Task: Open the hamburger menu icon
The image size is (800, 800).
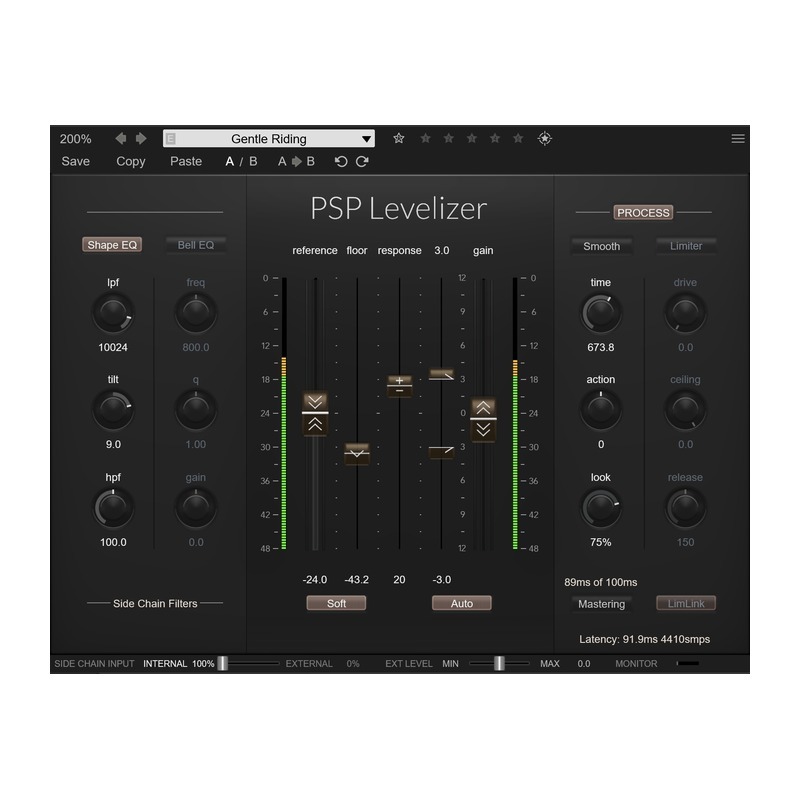Action: pyautogui.click(x=737, y=139)
